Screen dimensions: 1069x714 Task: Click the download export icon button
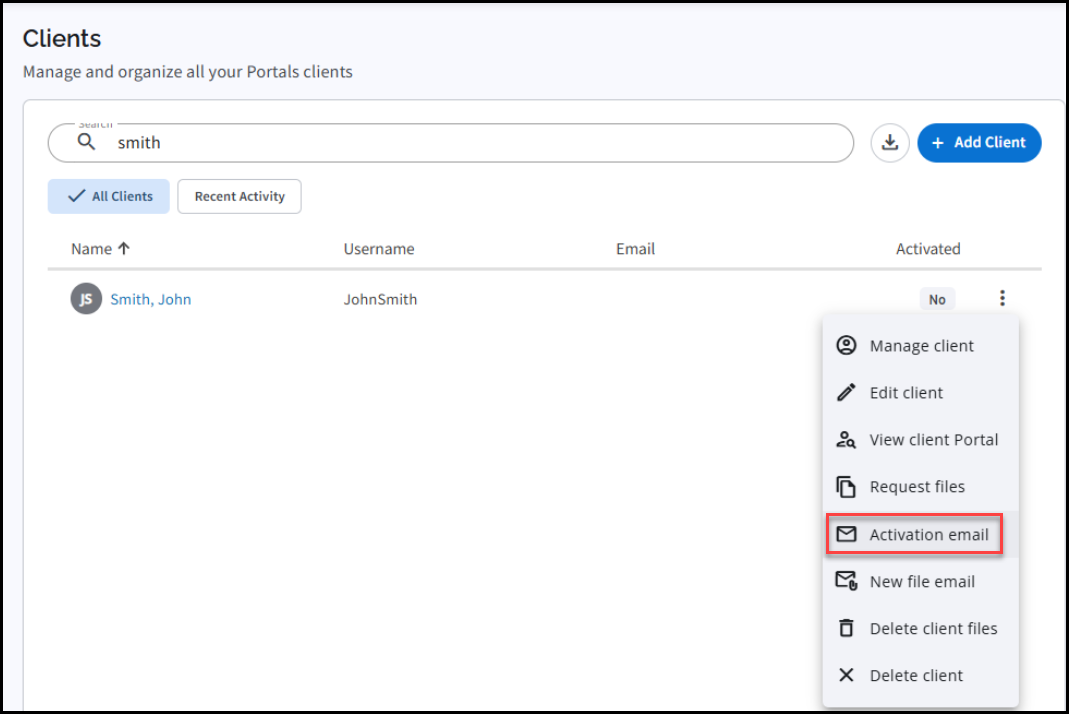click(x=890, y=143)
